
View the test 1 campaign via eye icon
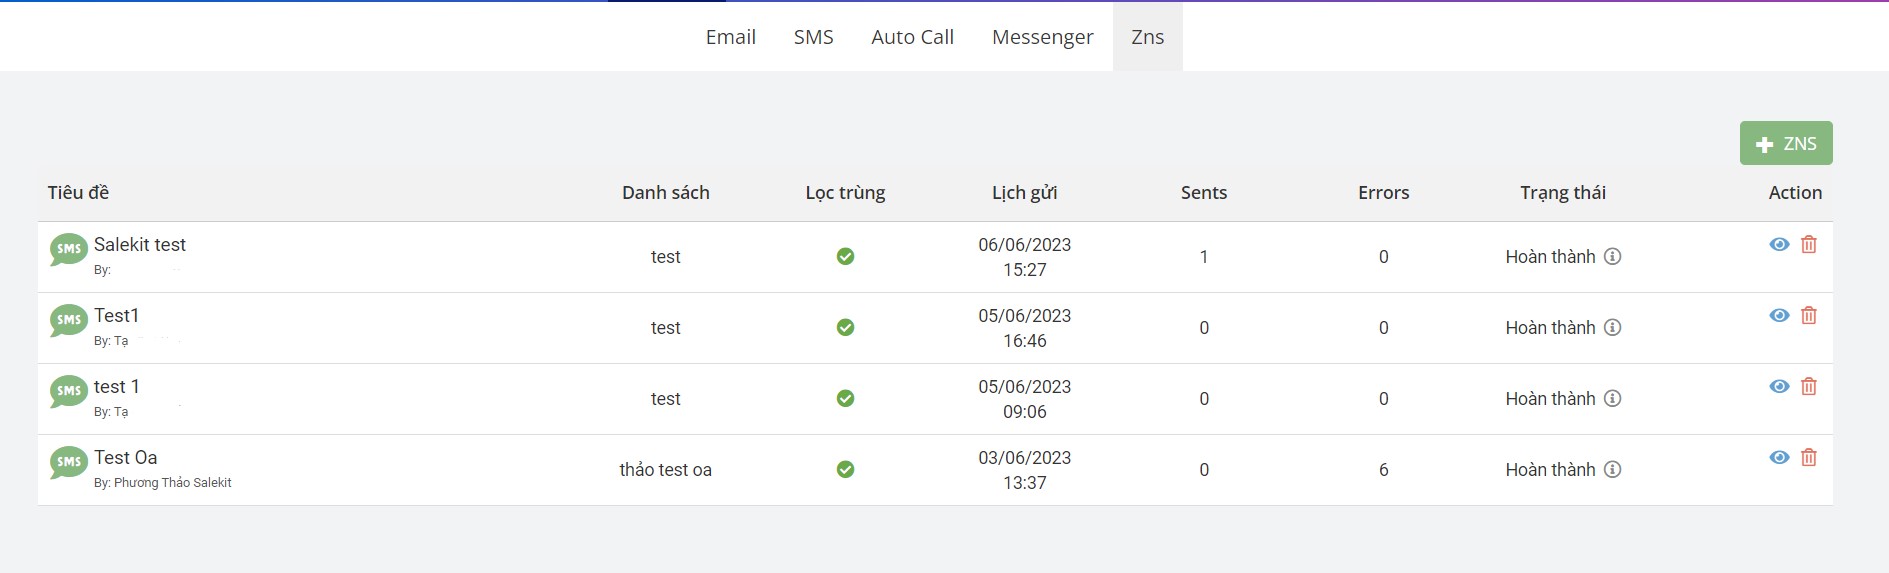(x=1779, y=386)
